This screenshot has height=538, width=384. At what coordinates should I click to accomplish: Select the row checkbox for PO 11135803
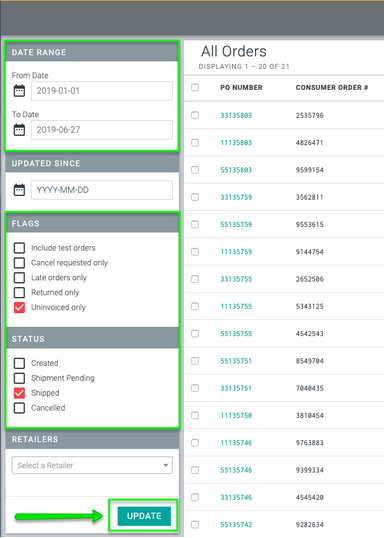pyautogui.click(x=195, y=142)
